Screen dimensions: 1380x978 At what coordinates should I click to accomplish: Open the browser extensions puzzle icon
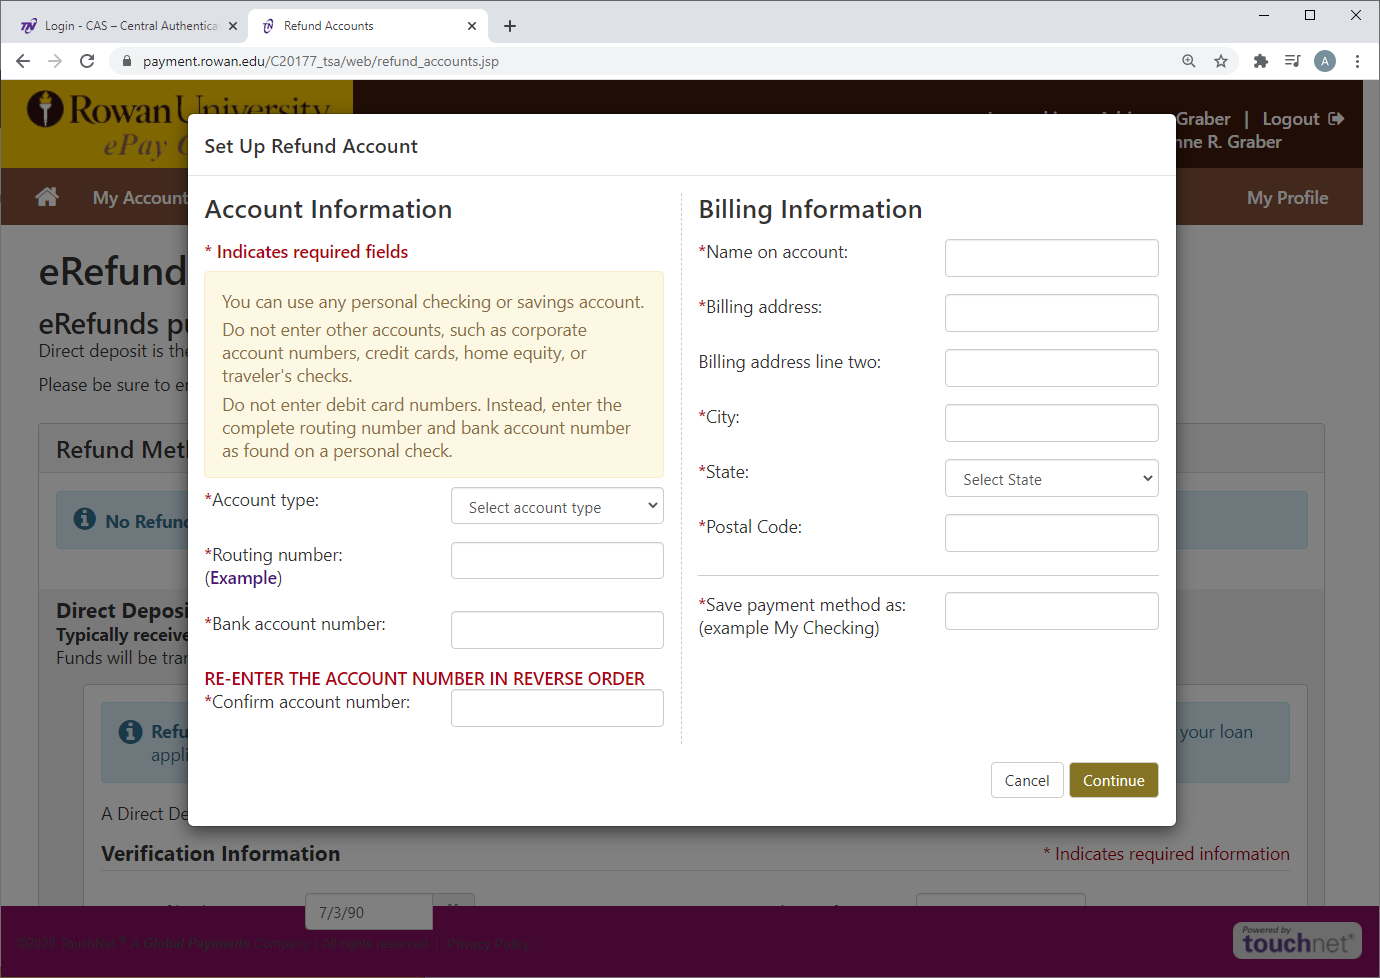1260,61
